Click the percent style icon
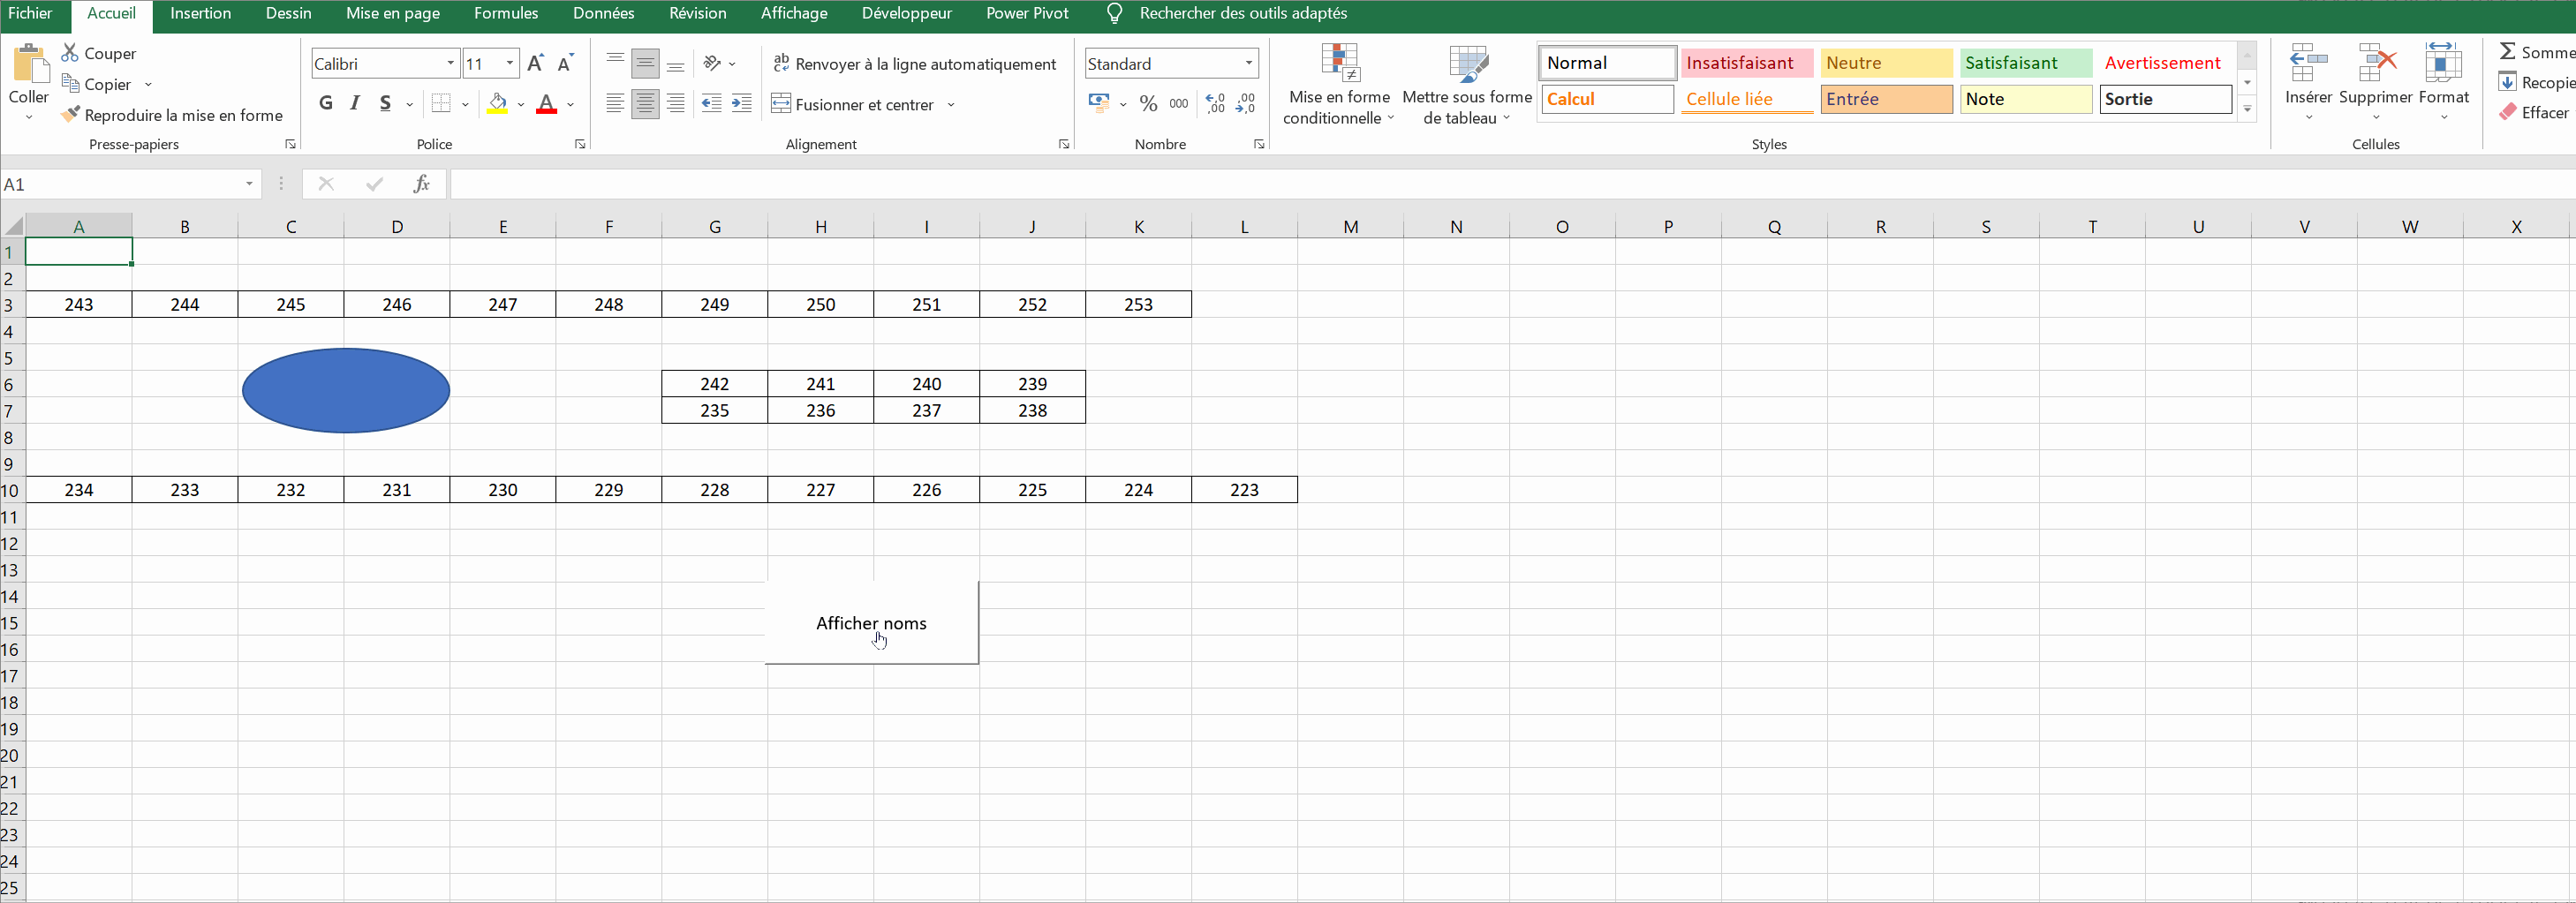 [x=1148, y=104]
